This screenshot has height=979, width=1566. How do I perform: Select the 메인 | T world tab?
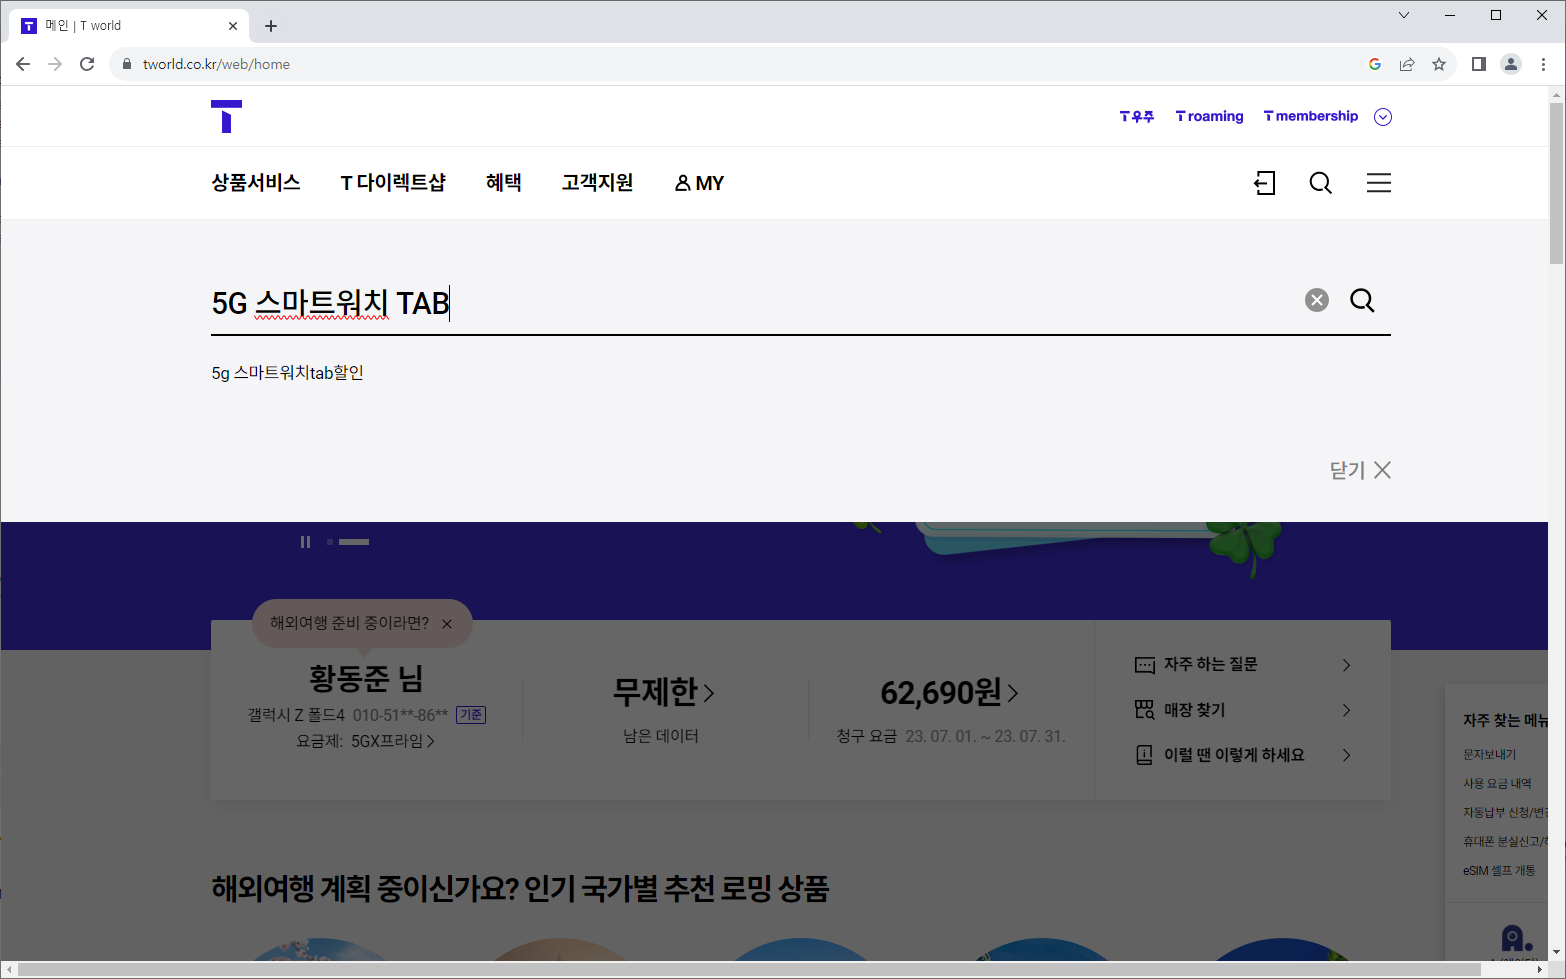(x=128, y=26)
